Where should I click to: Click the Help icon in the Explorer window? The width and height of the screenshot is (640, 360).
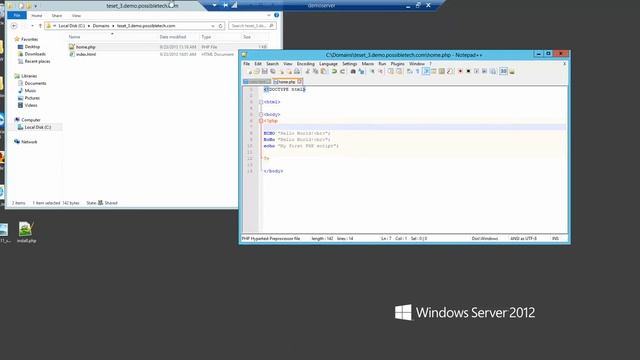coord(276,15)
